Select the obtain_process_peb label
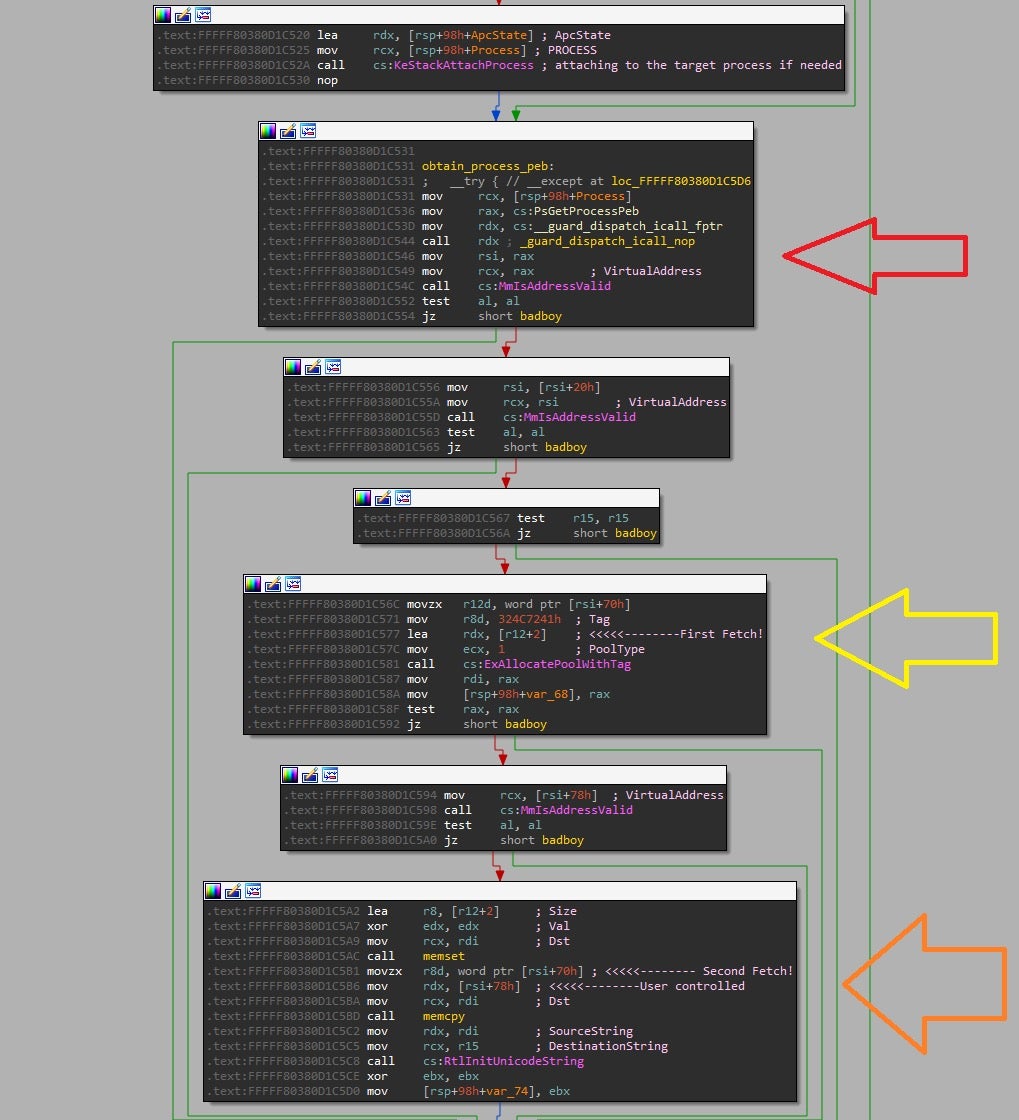This screenshot has width=1019, height=1120. (485, 166)
